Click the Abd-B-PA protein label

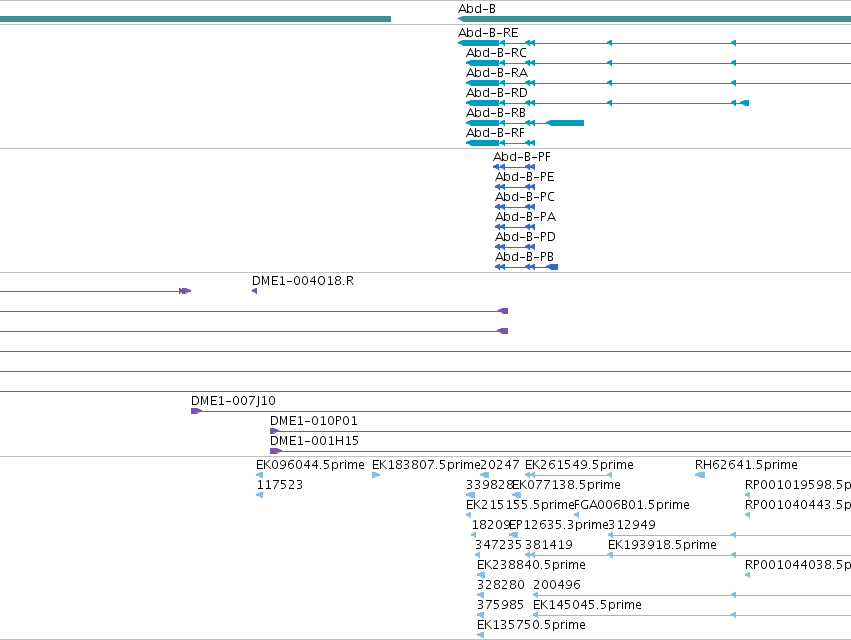[x=525, y=217]
